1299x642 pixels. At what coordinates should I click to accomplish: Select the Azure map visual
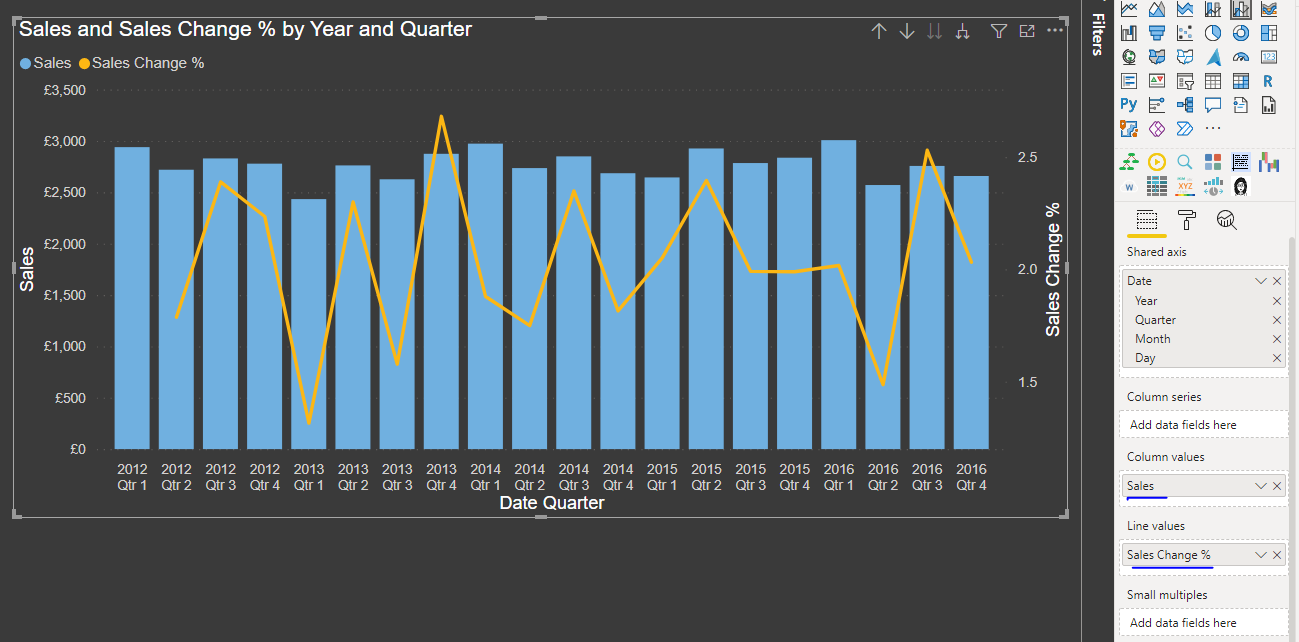click(1213, 57)
